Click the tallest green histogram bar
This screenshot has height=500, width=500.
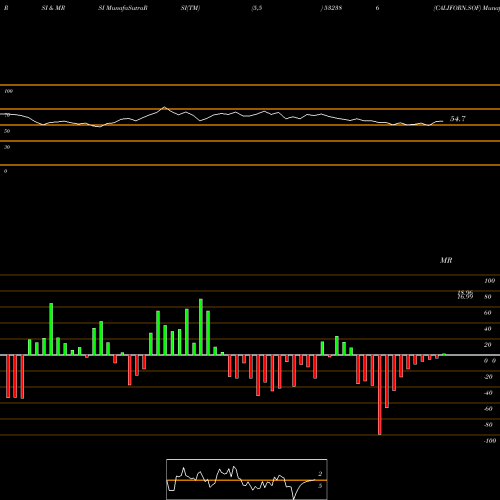(x=201, y=327)
